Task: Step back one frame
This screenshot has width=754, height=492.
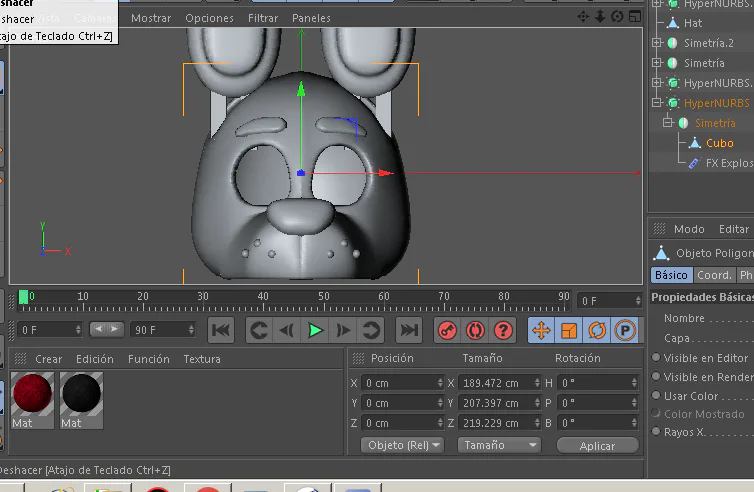Action: pyautogui.click(x=287, y=330)
